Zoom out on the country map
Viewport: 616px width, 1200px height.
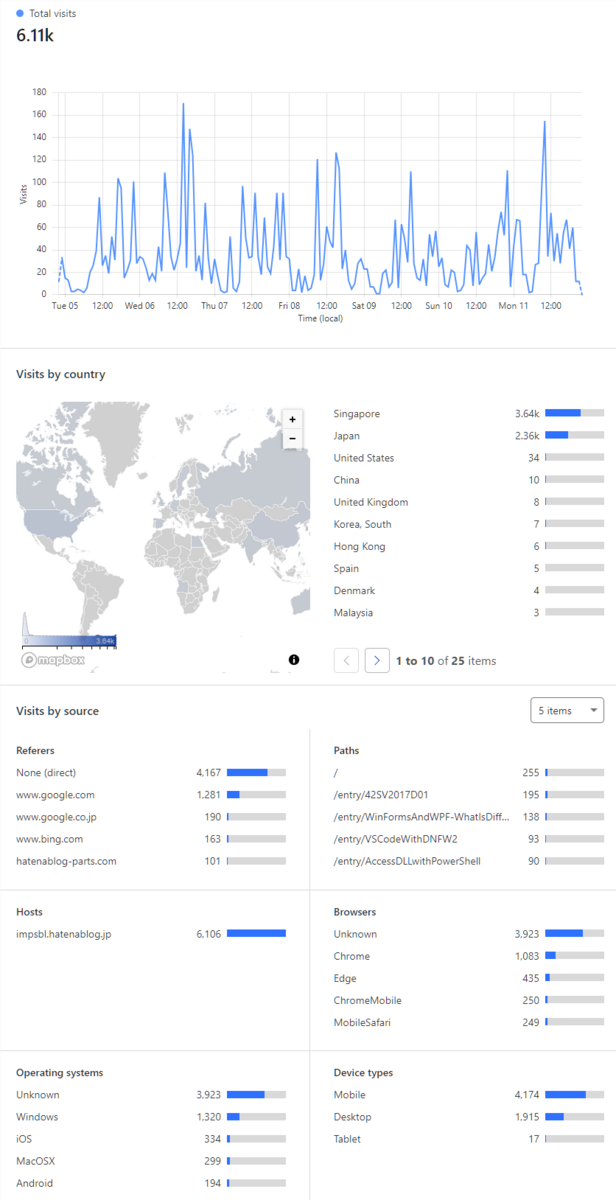292,439
